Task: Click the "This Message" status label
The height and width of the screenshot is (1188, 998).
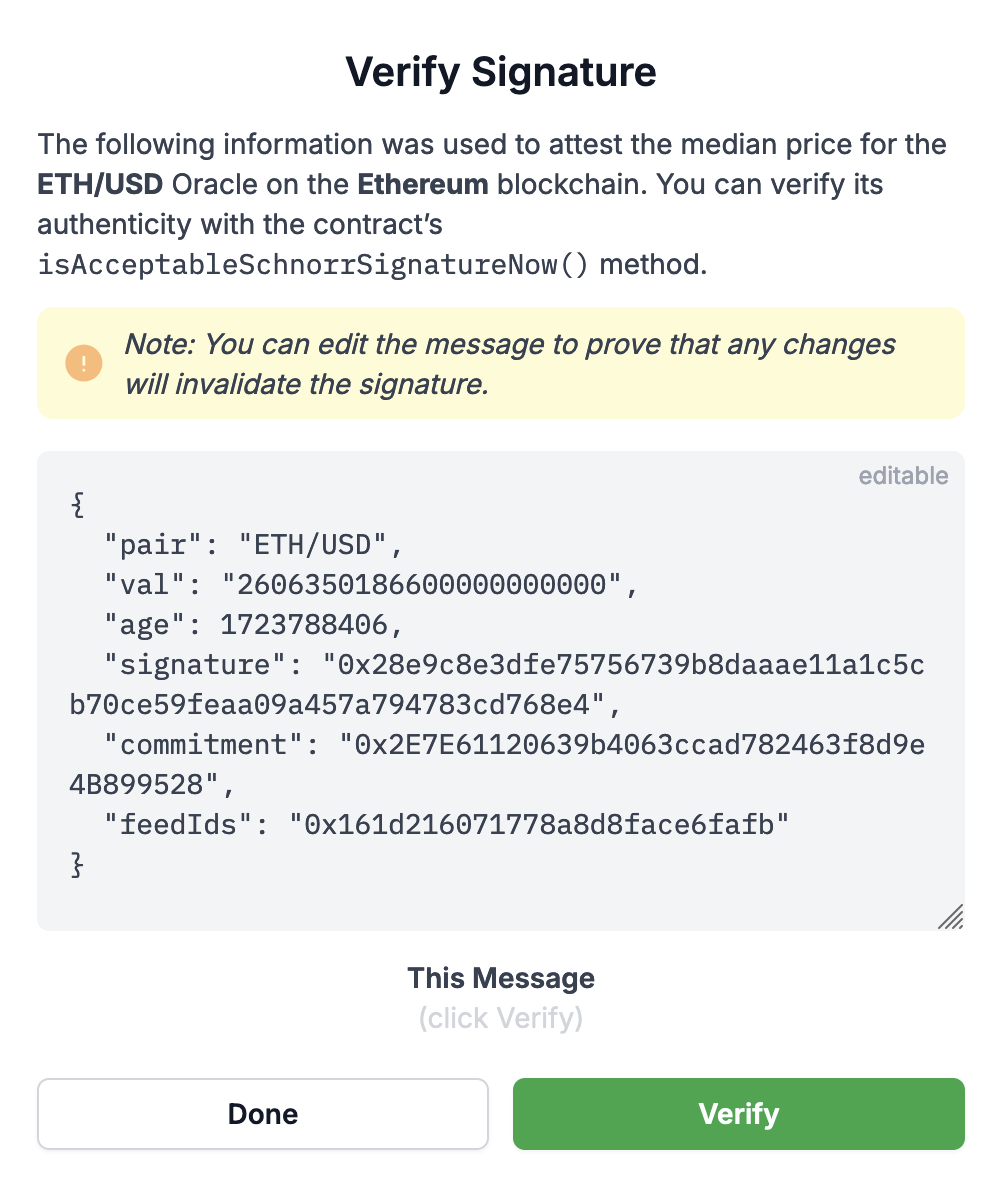Action: [500, 978]
